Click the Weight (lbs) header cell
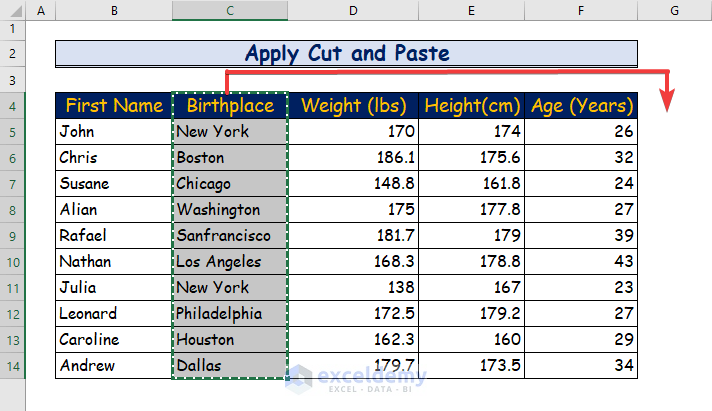This screenshot has width=712, height=411. click(x=353, y=106)
